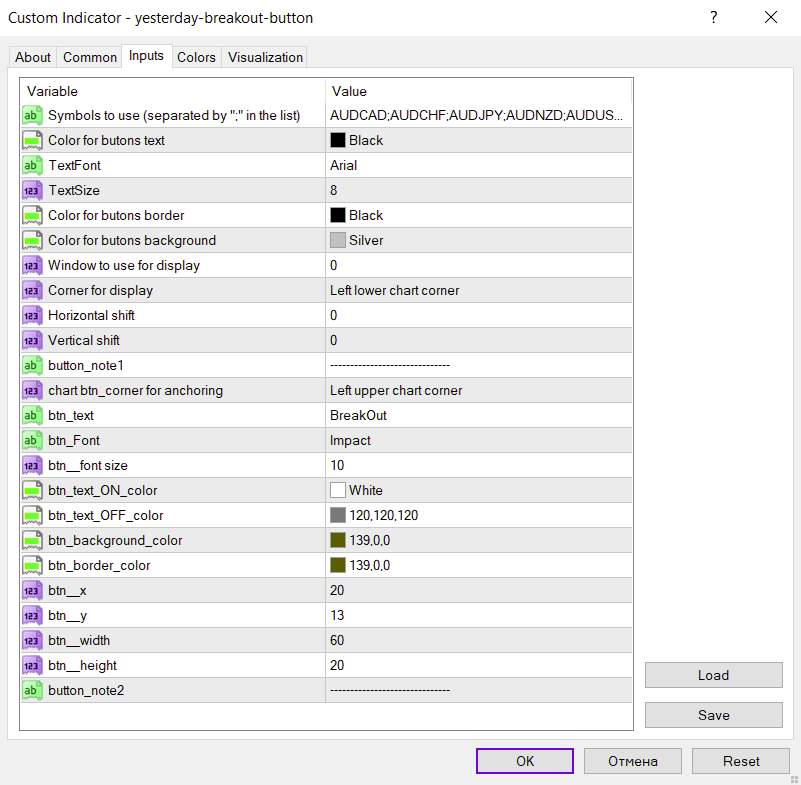Screen dimensions: 801x785
Task: Click the "ab" icon beside btn_Font
Action: click(31, 440)
